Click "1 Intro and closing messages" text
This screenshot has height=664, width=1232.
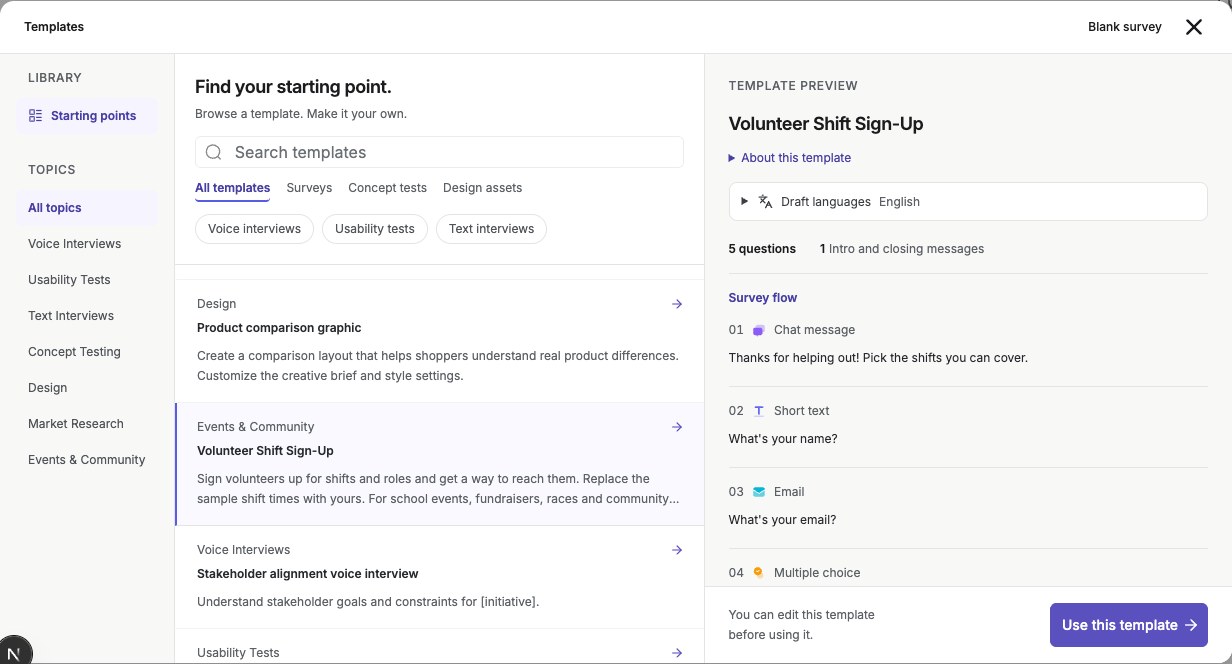902,249
